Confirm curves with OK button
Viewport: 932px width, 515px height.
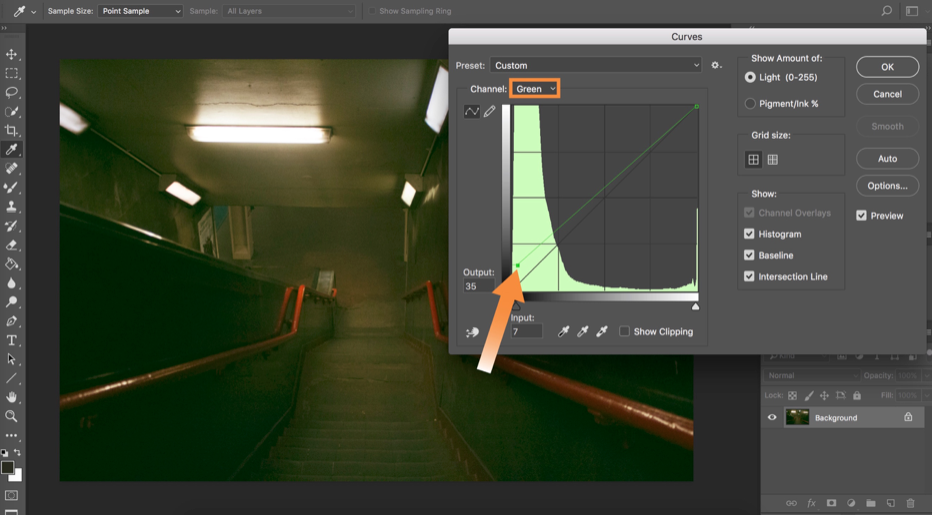click(x=887, y=67)
